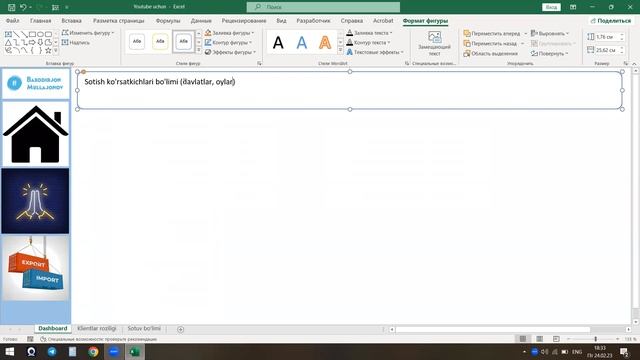
Task: Click inside the Sotish ko'rsatkichlari text box
Action: 350,90
